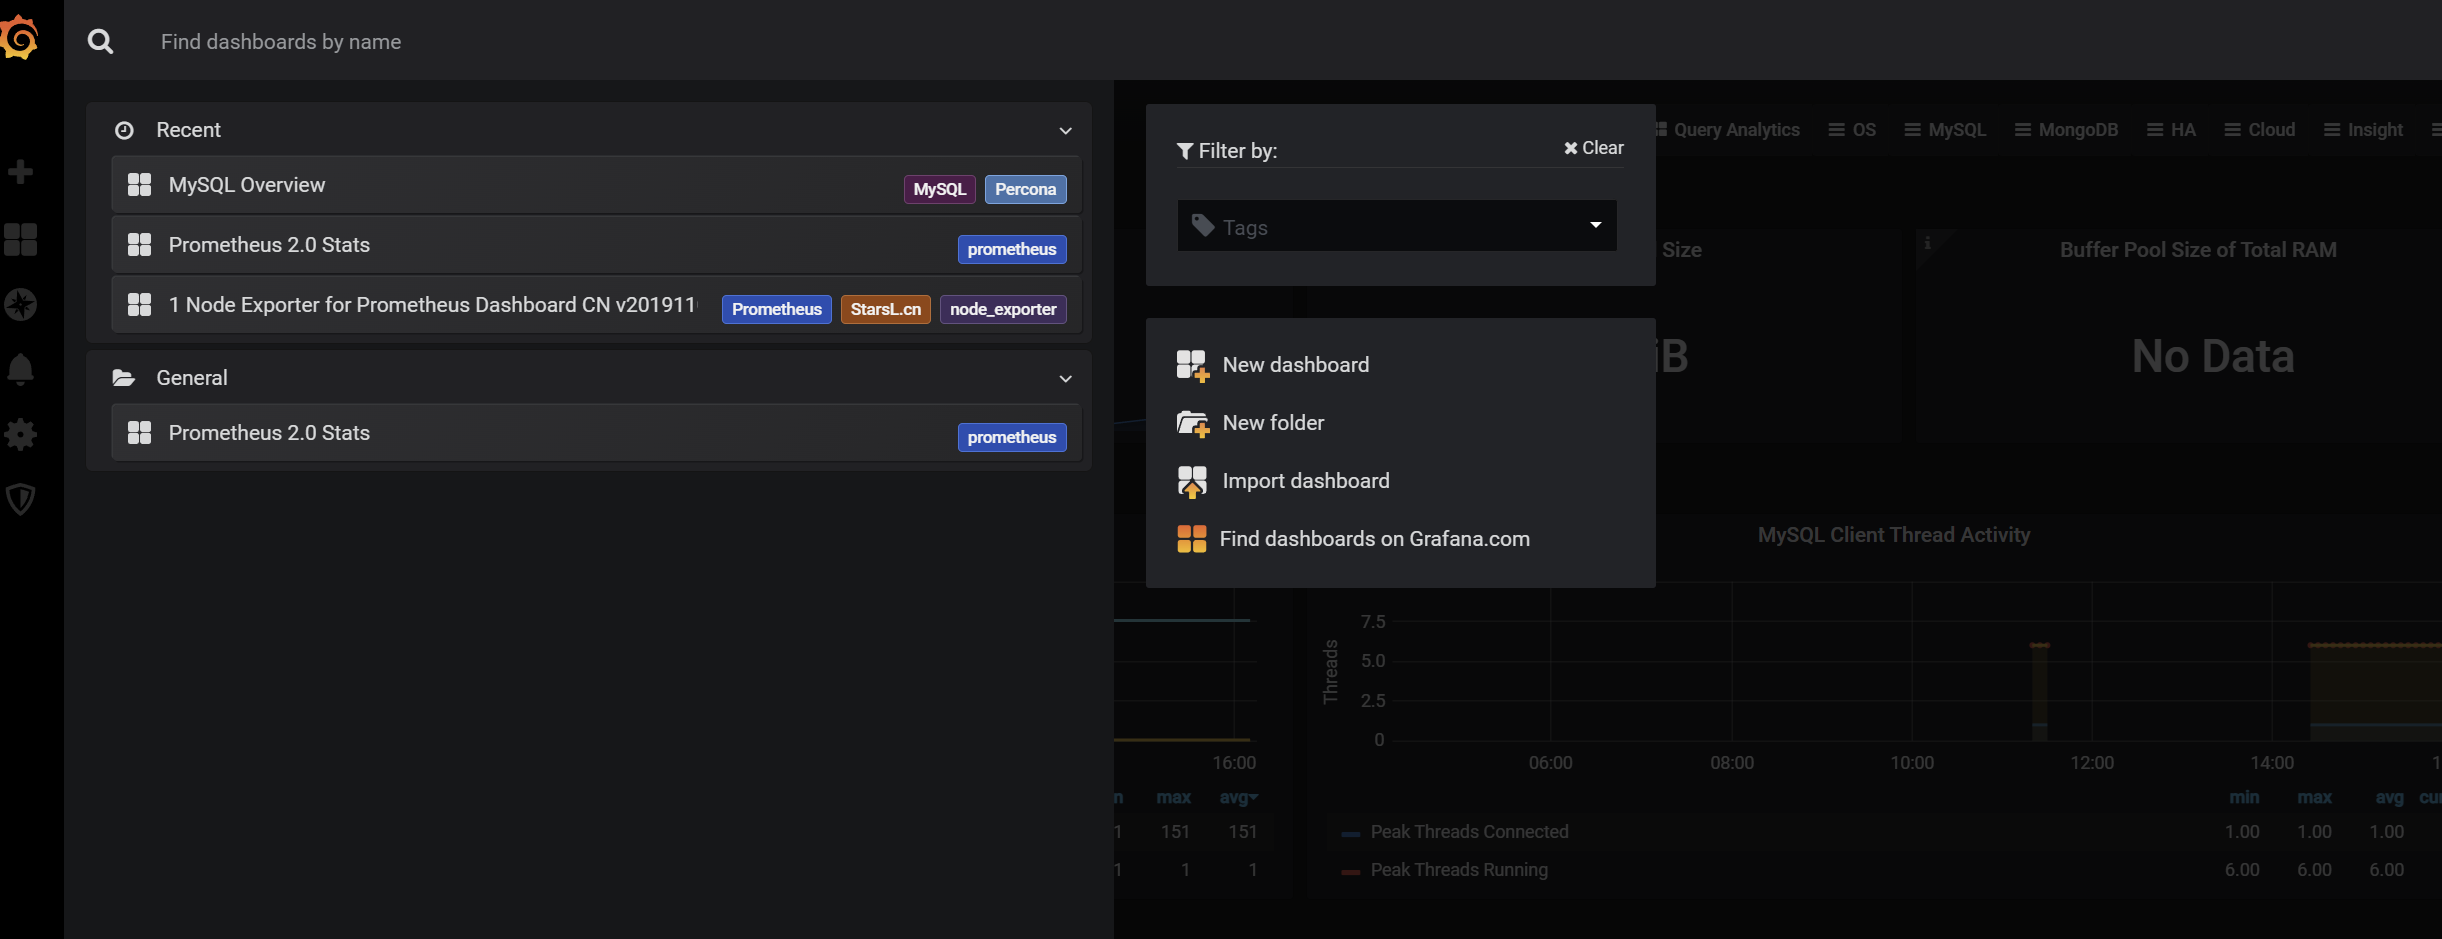Click the MySQL tag on MySQL Overview
This screenshot has width=2442, height=939.
pyautogui.click(x=940, y=189)
